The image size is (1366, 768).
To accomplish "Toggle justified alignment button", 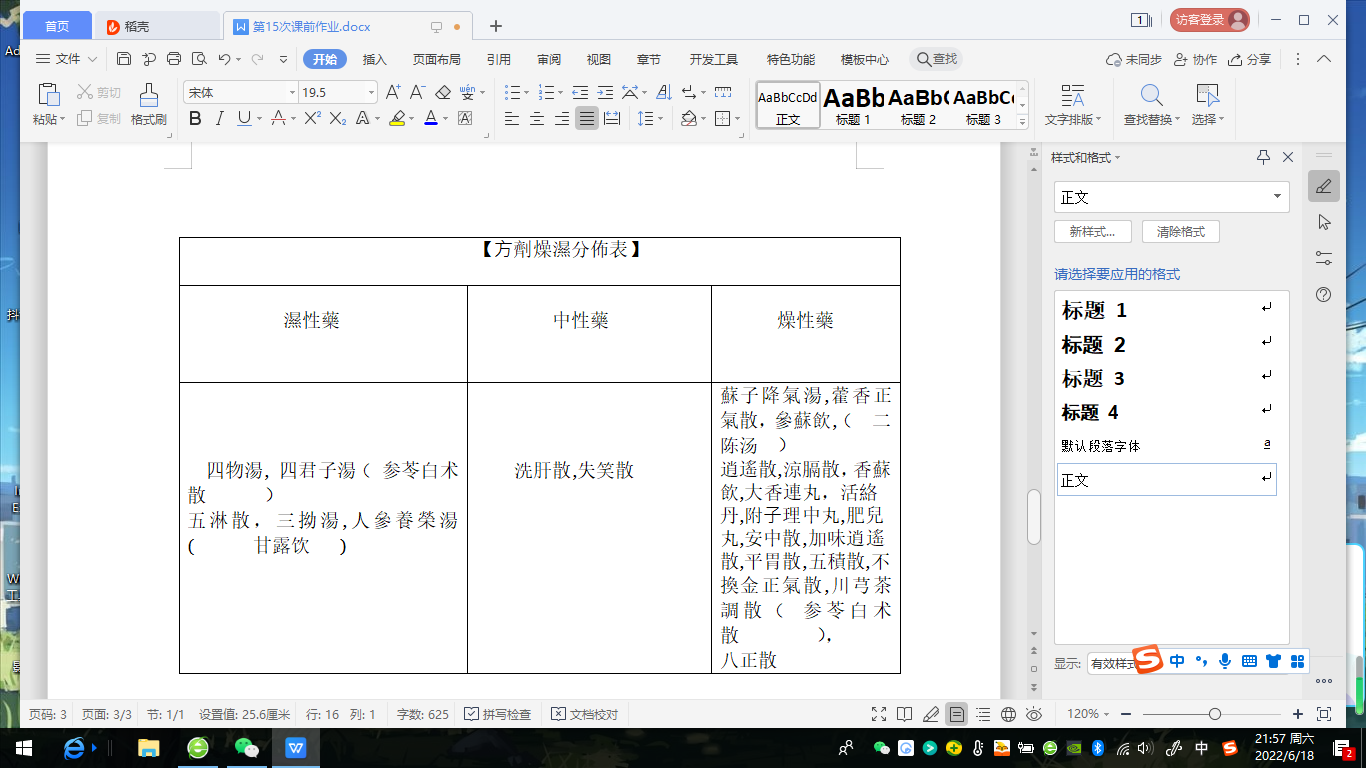I will point(587,118).
